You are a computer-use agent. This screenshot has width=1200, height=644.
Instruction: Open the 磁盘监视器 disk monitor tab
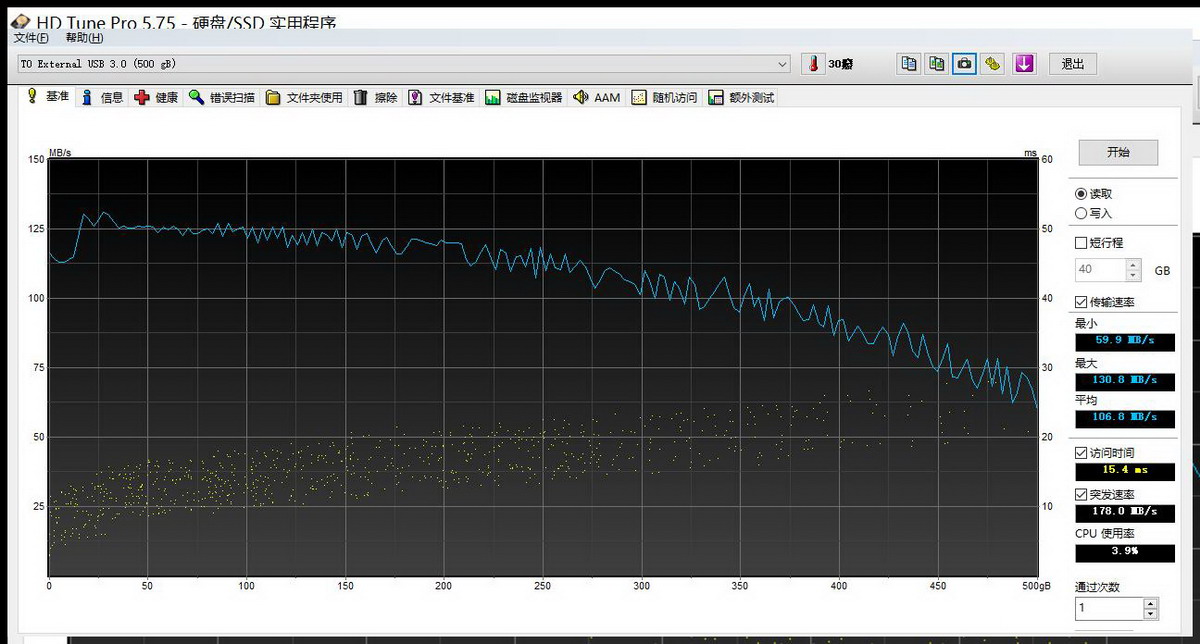click(524, 98)
